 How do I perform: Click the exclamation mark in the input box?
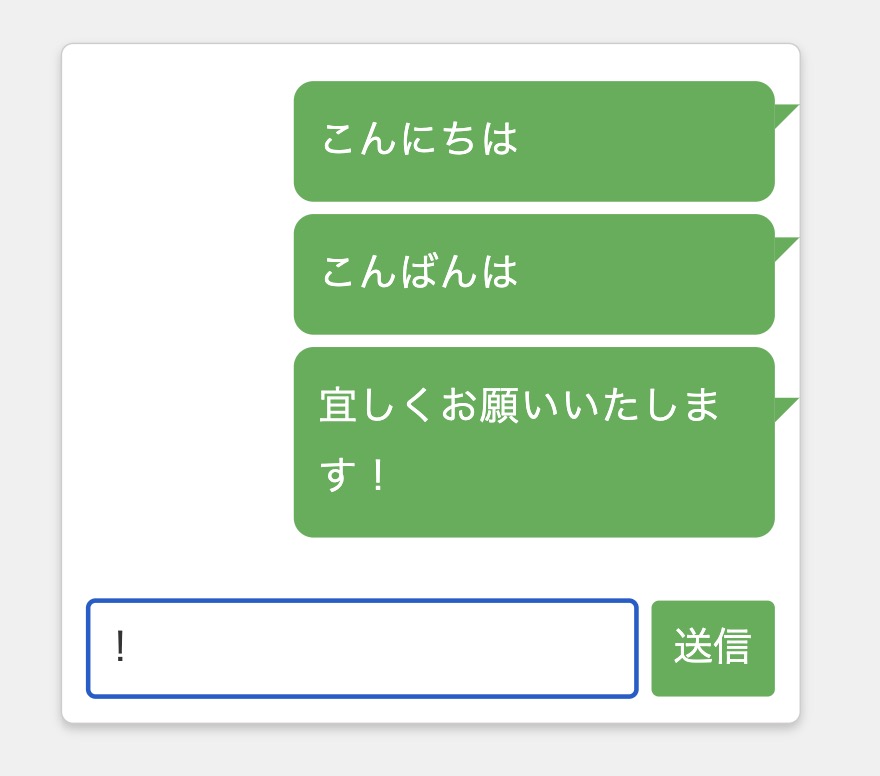pyautogui.click(x=120, y=647)
